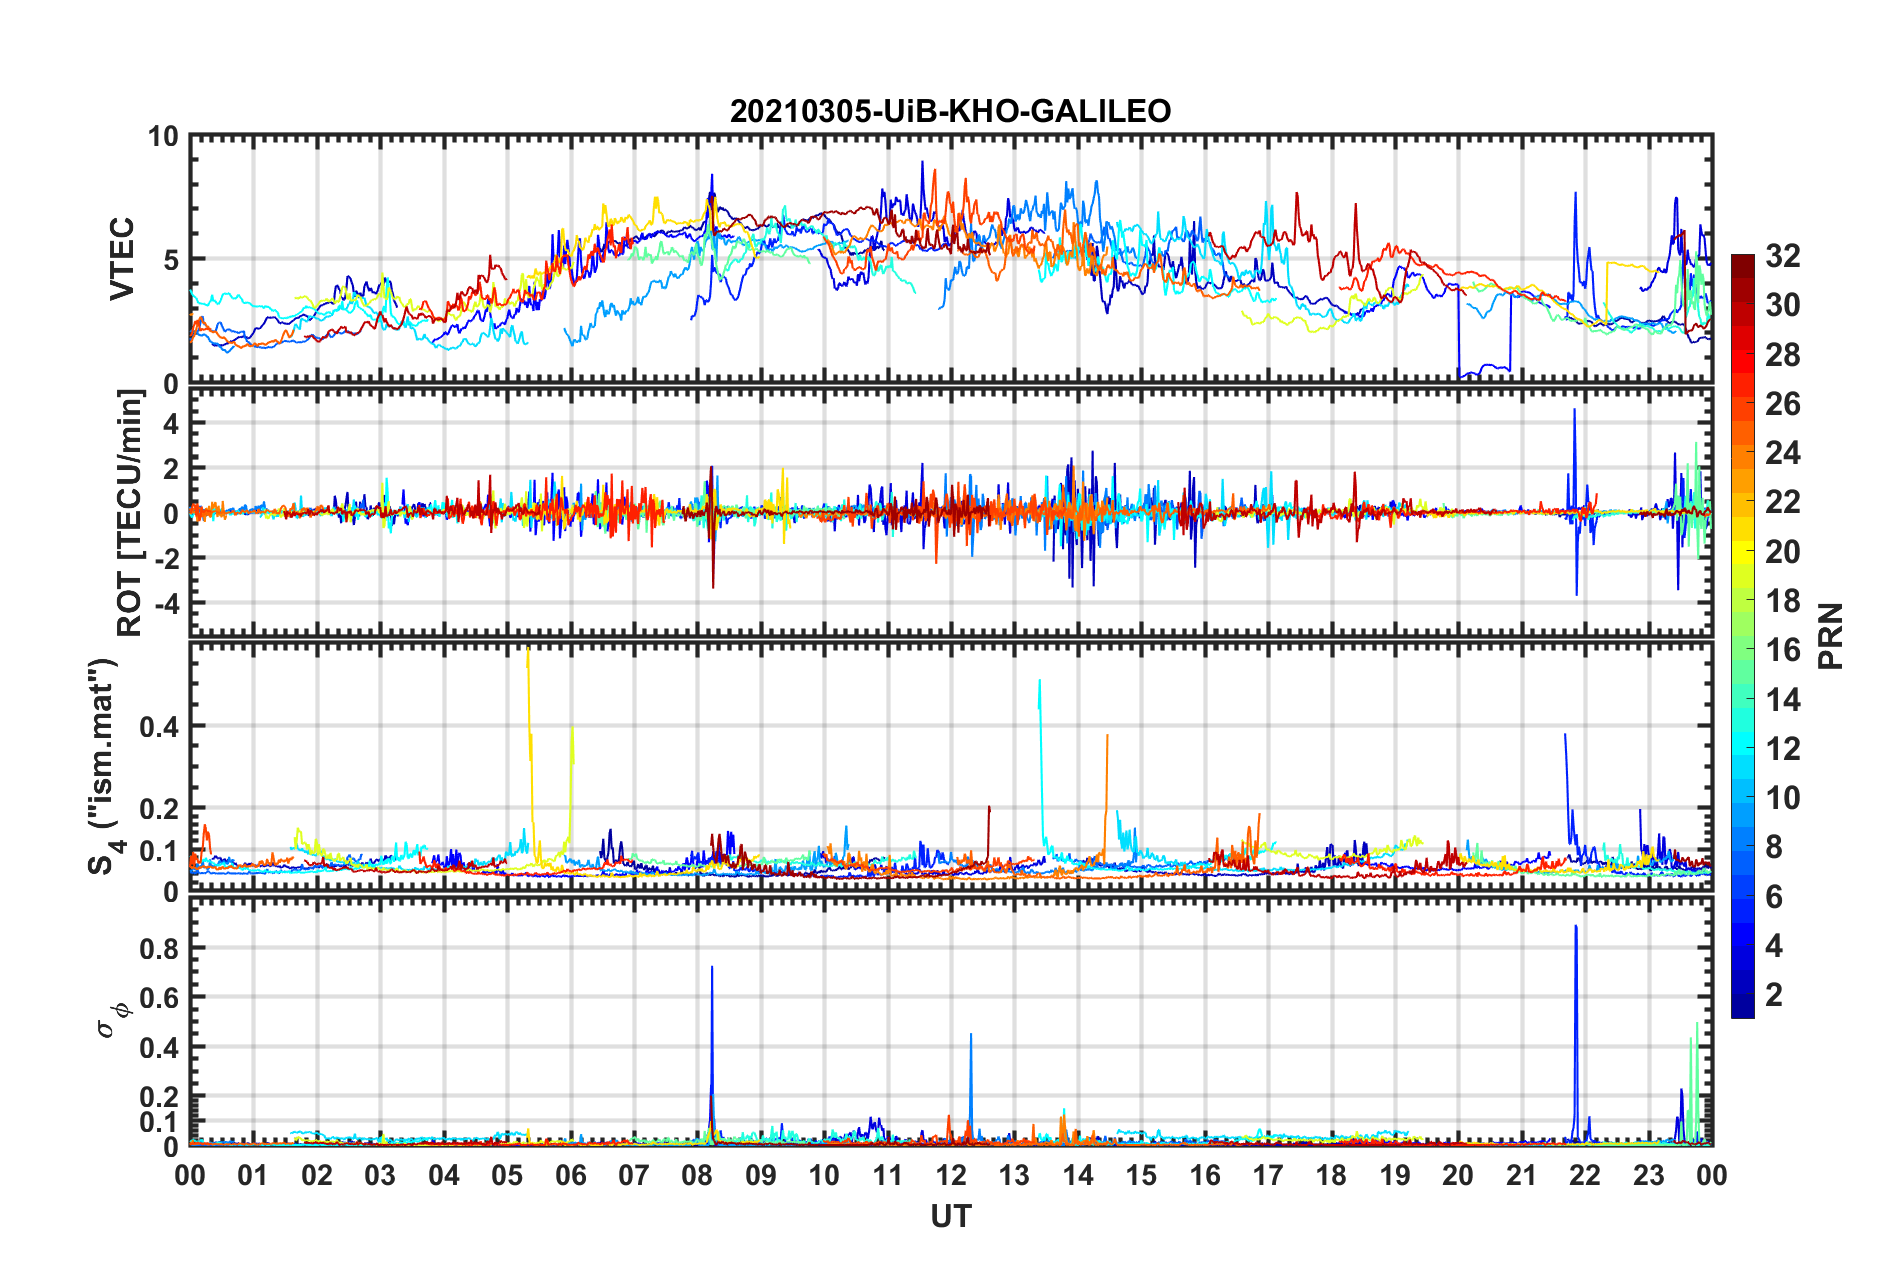Click the sigma-phi y-axis label

(x=112, y=1019)
